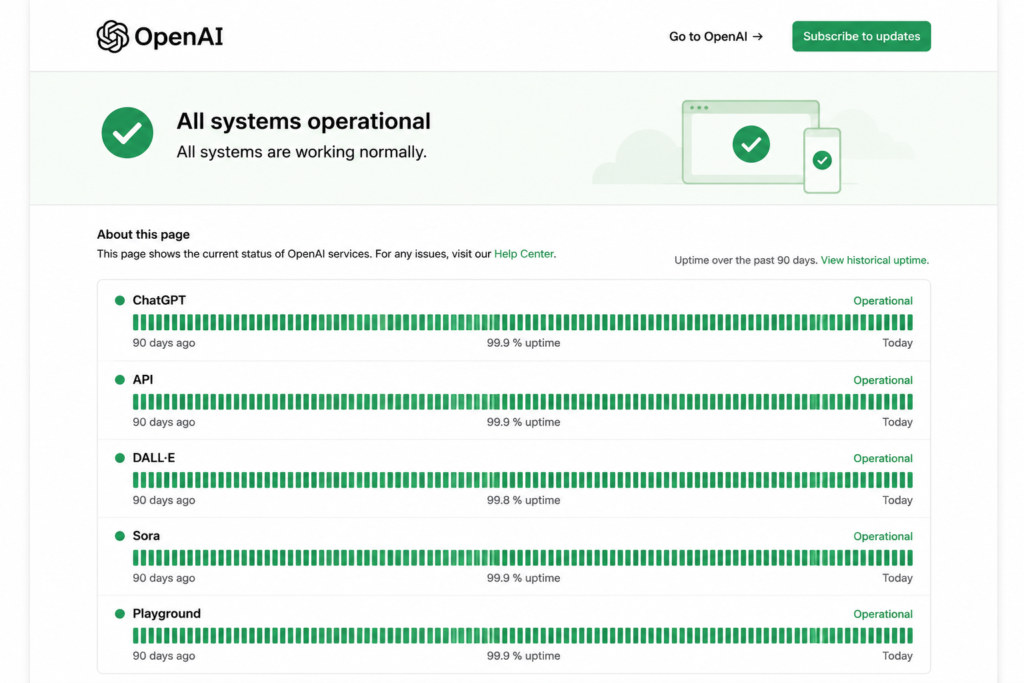Click the About this page heading

pyautogui.click(x=144, y=234)
